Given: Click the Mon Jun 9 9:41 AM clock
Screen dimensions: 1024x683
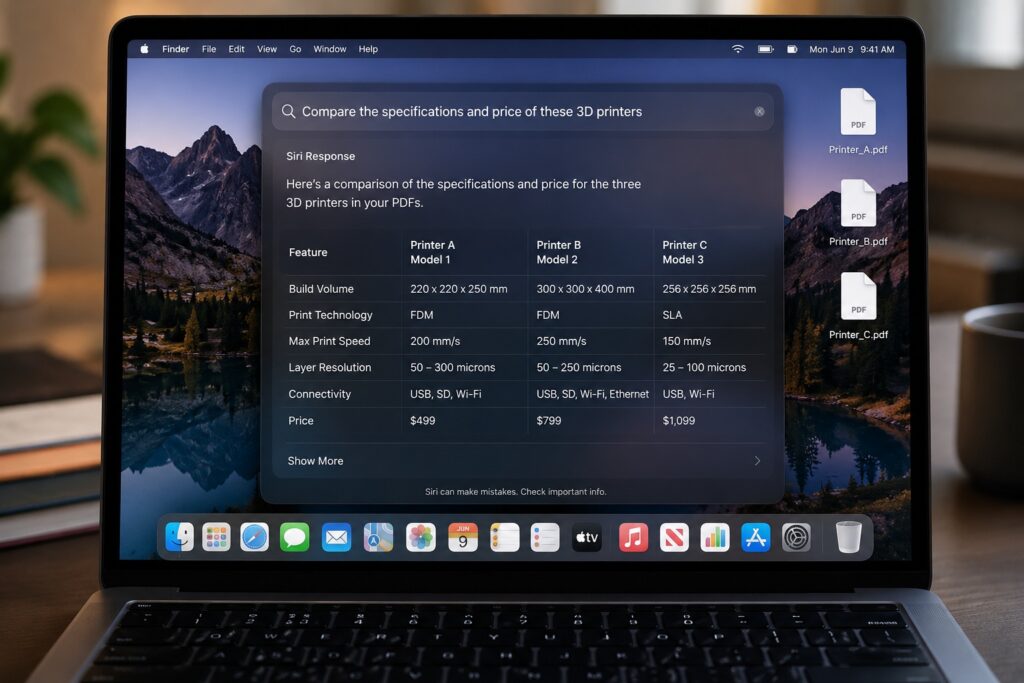Looking at the screenshot, I should point(852,49).
